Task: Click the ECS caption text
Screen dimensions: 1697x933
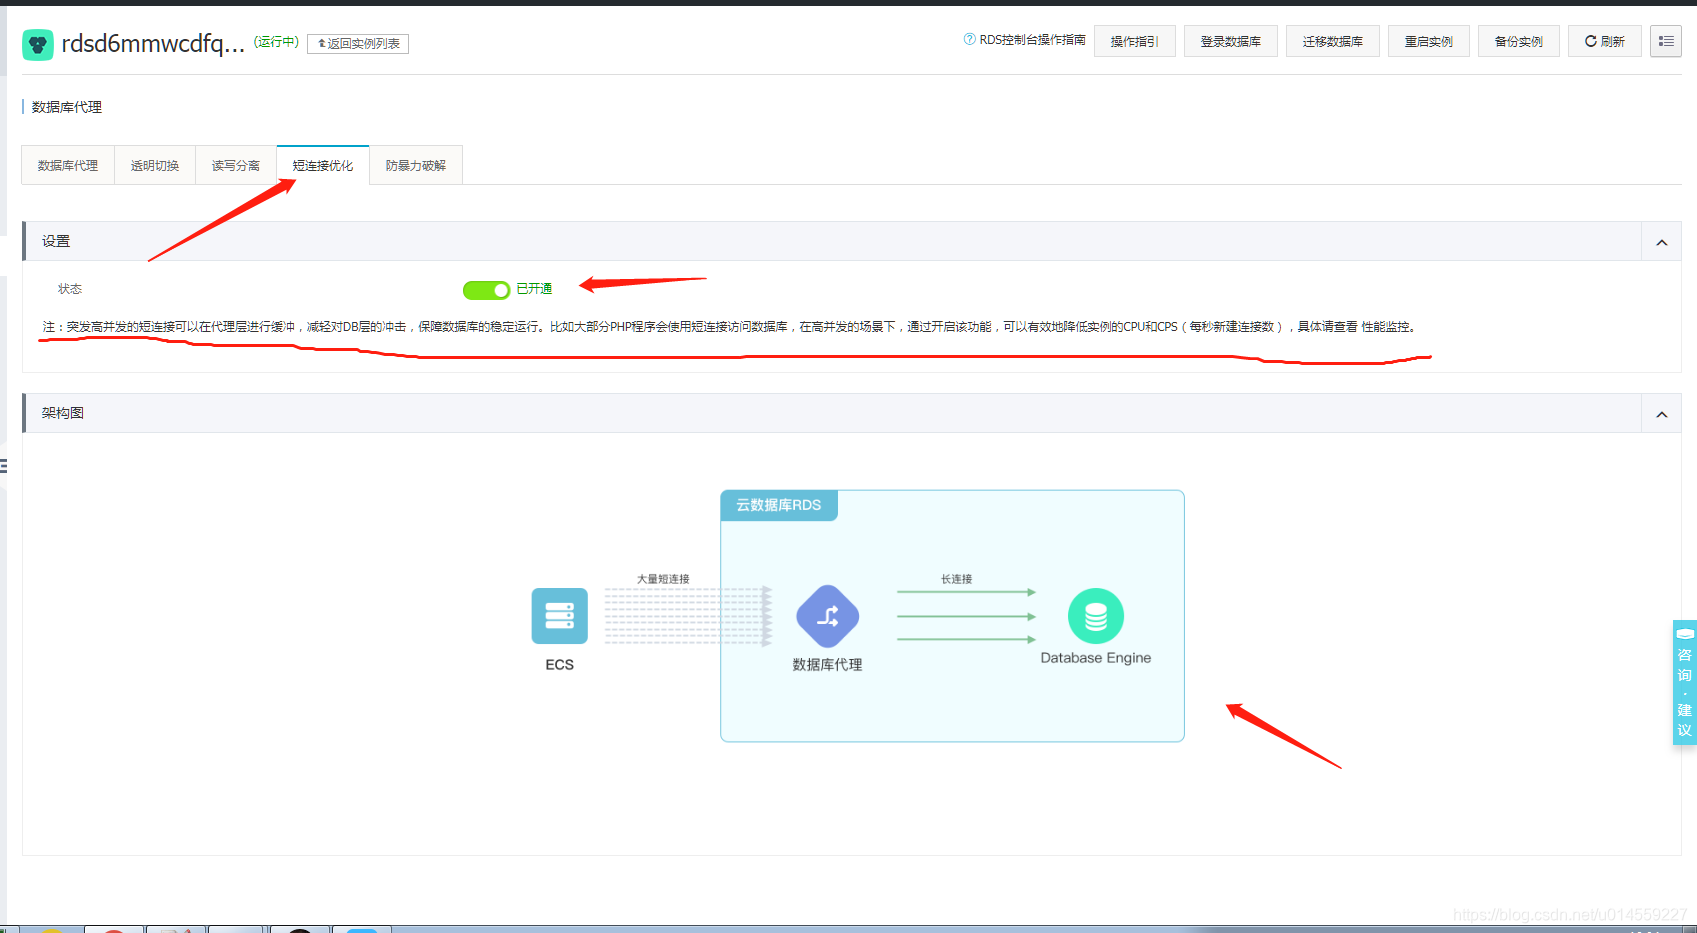Action: coord(560,665)
